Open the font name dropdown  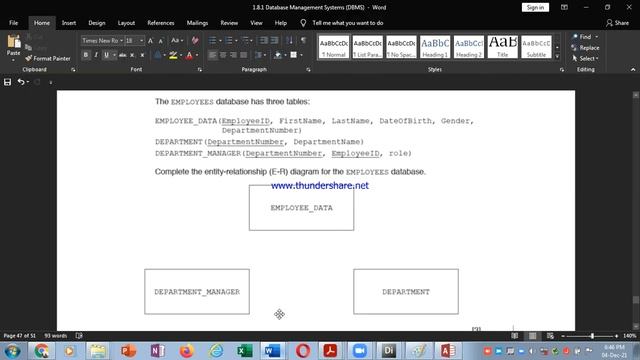(121, 40)
